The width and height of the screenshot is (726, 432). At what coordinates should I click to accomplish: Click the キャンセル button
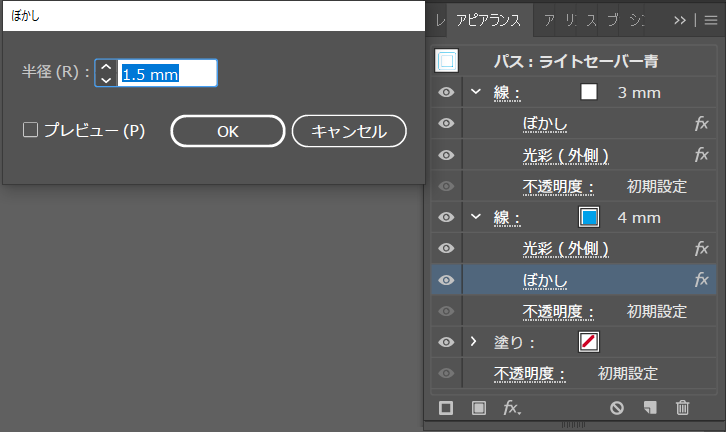[349, 131]
